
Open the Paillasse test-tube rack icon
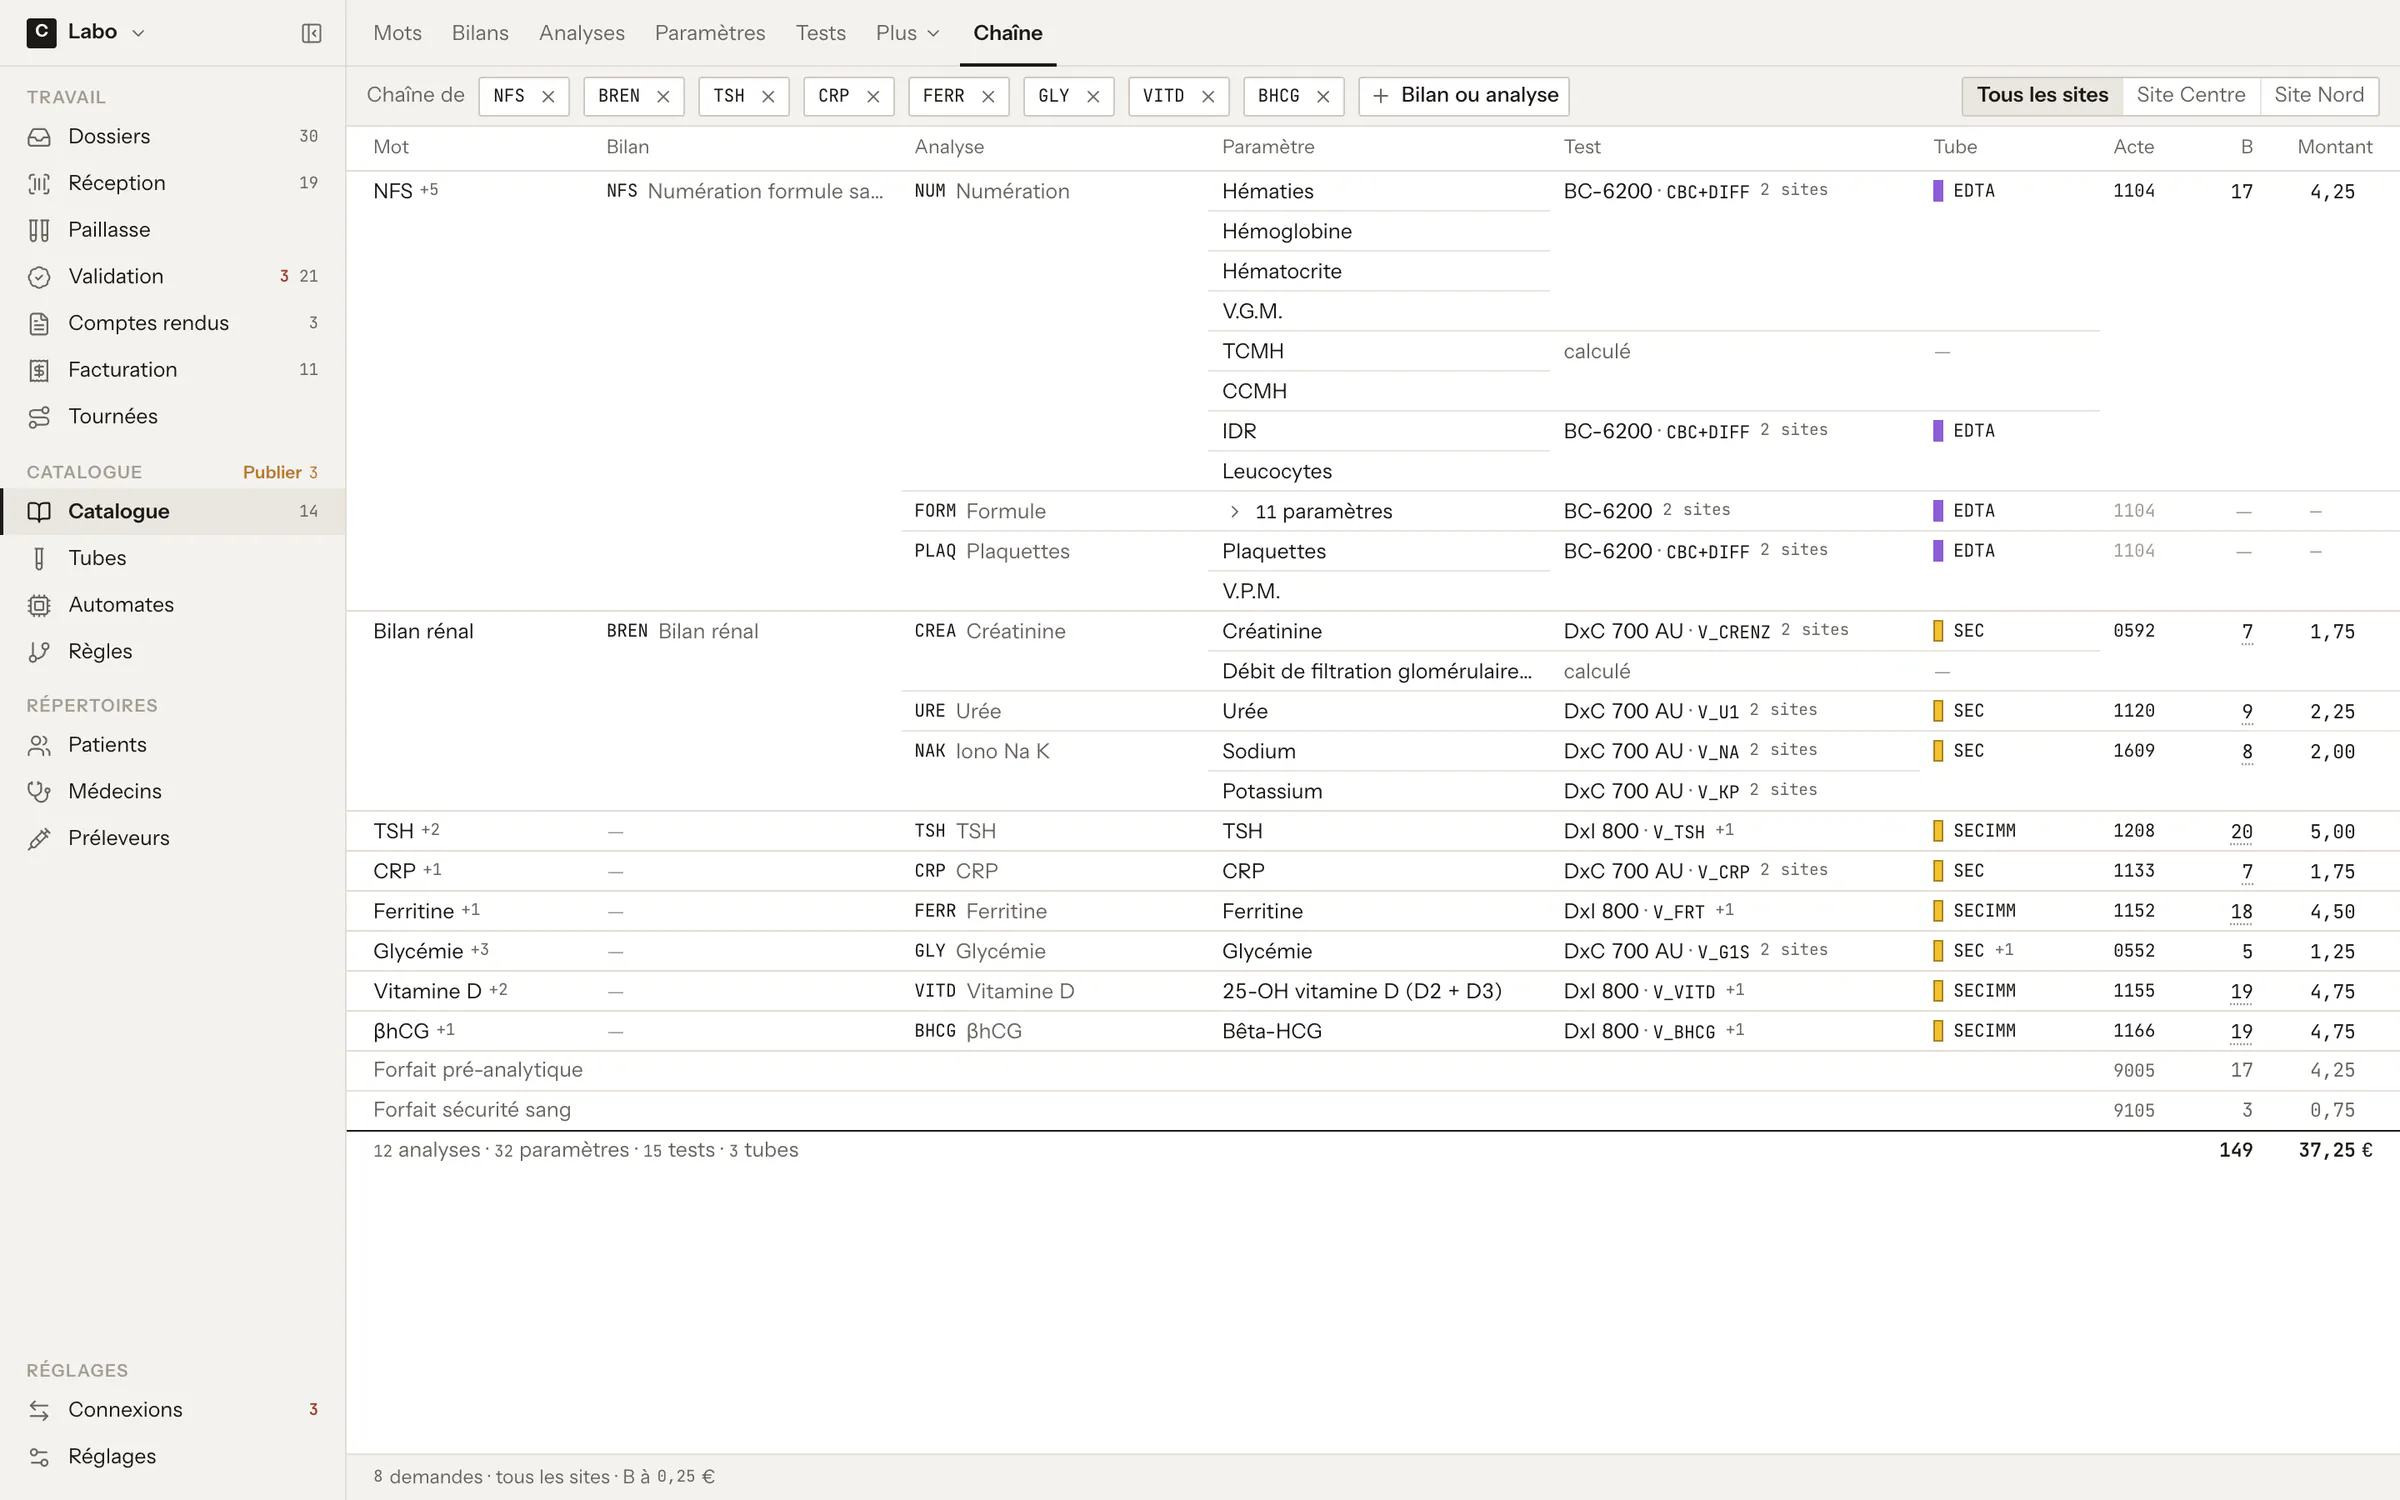coord(39,230)
